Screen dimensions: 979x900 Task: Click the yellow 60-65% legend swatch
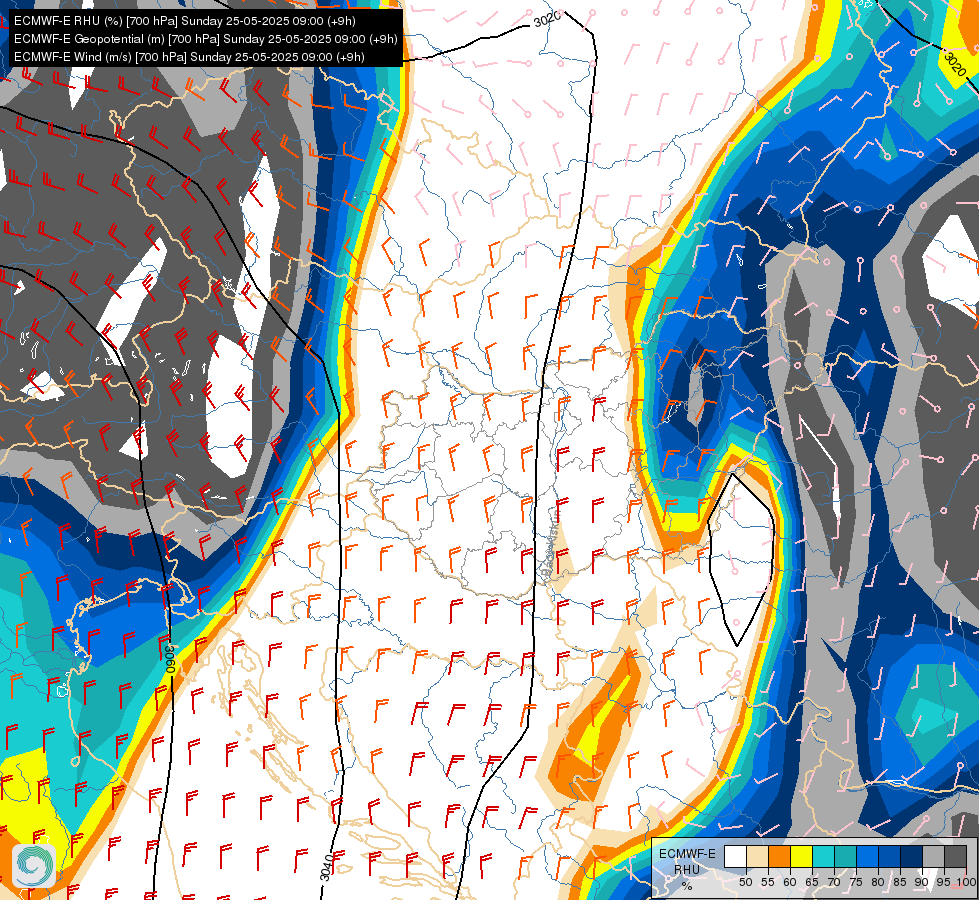(801, 857)
